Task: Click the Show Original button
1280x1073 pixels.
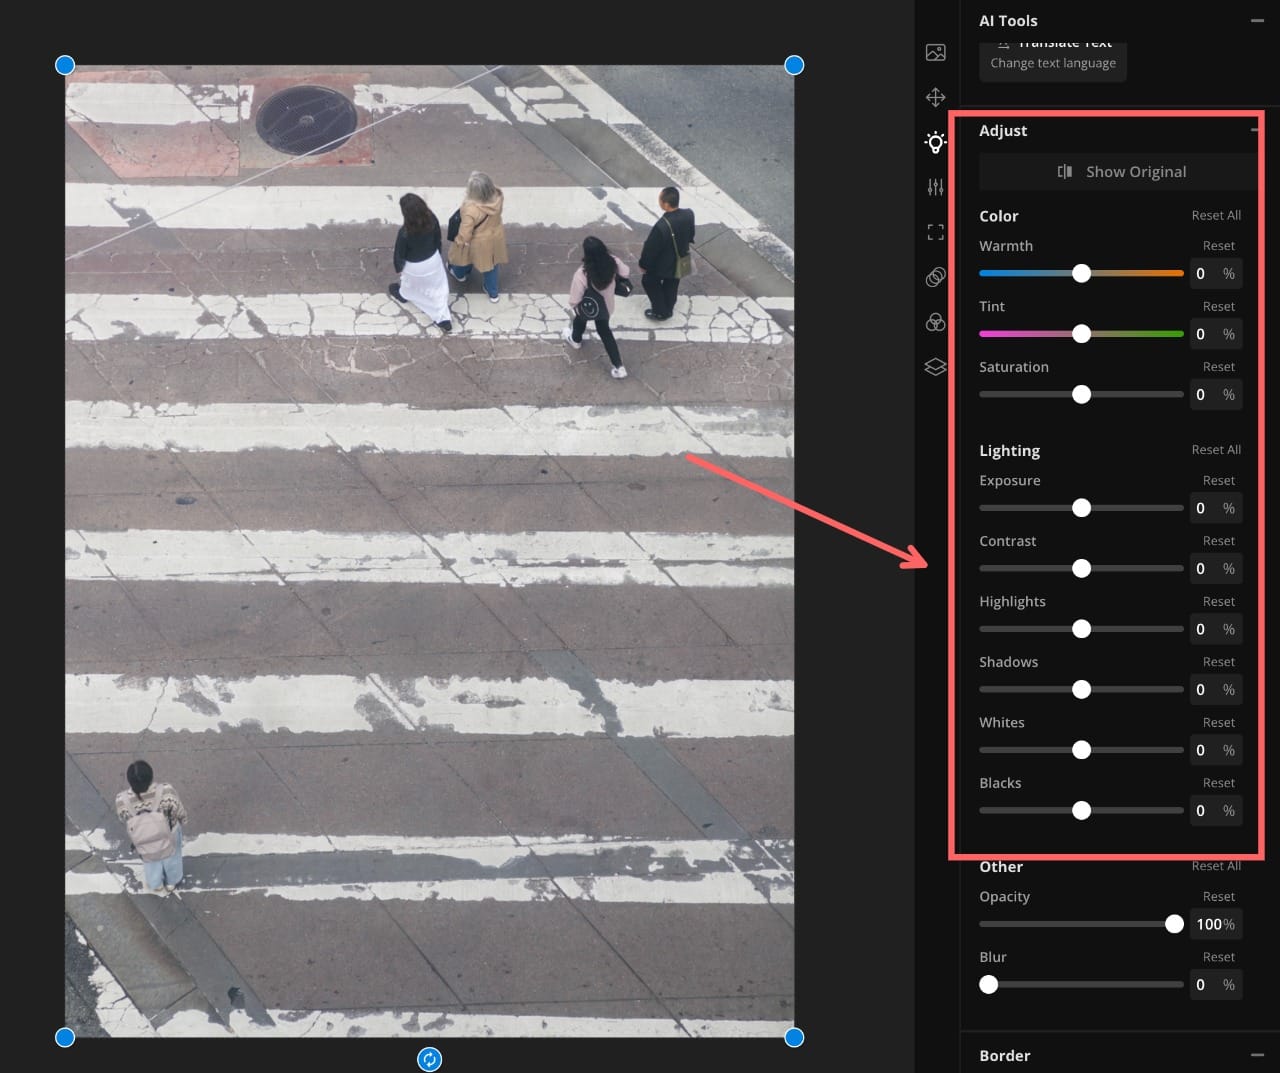Action: coord(1118,171)
